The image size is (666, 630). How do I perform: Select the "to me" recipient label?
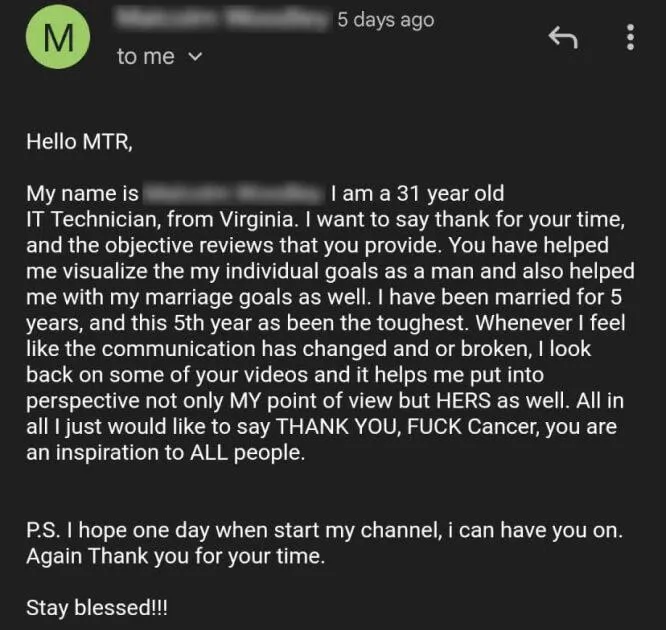(146, 57)
